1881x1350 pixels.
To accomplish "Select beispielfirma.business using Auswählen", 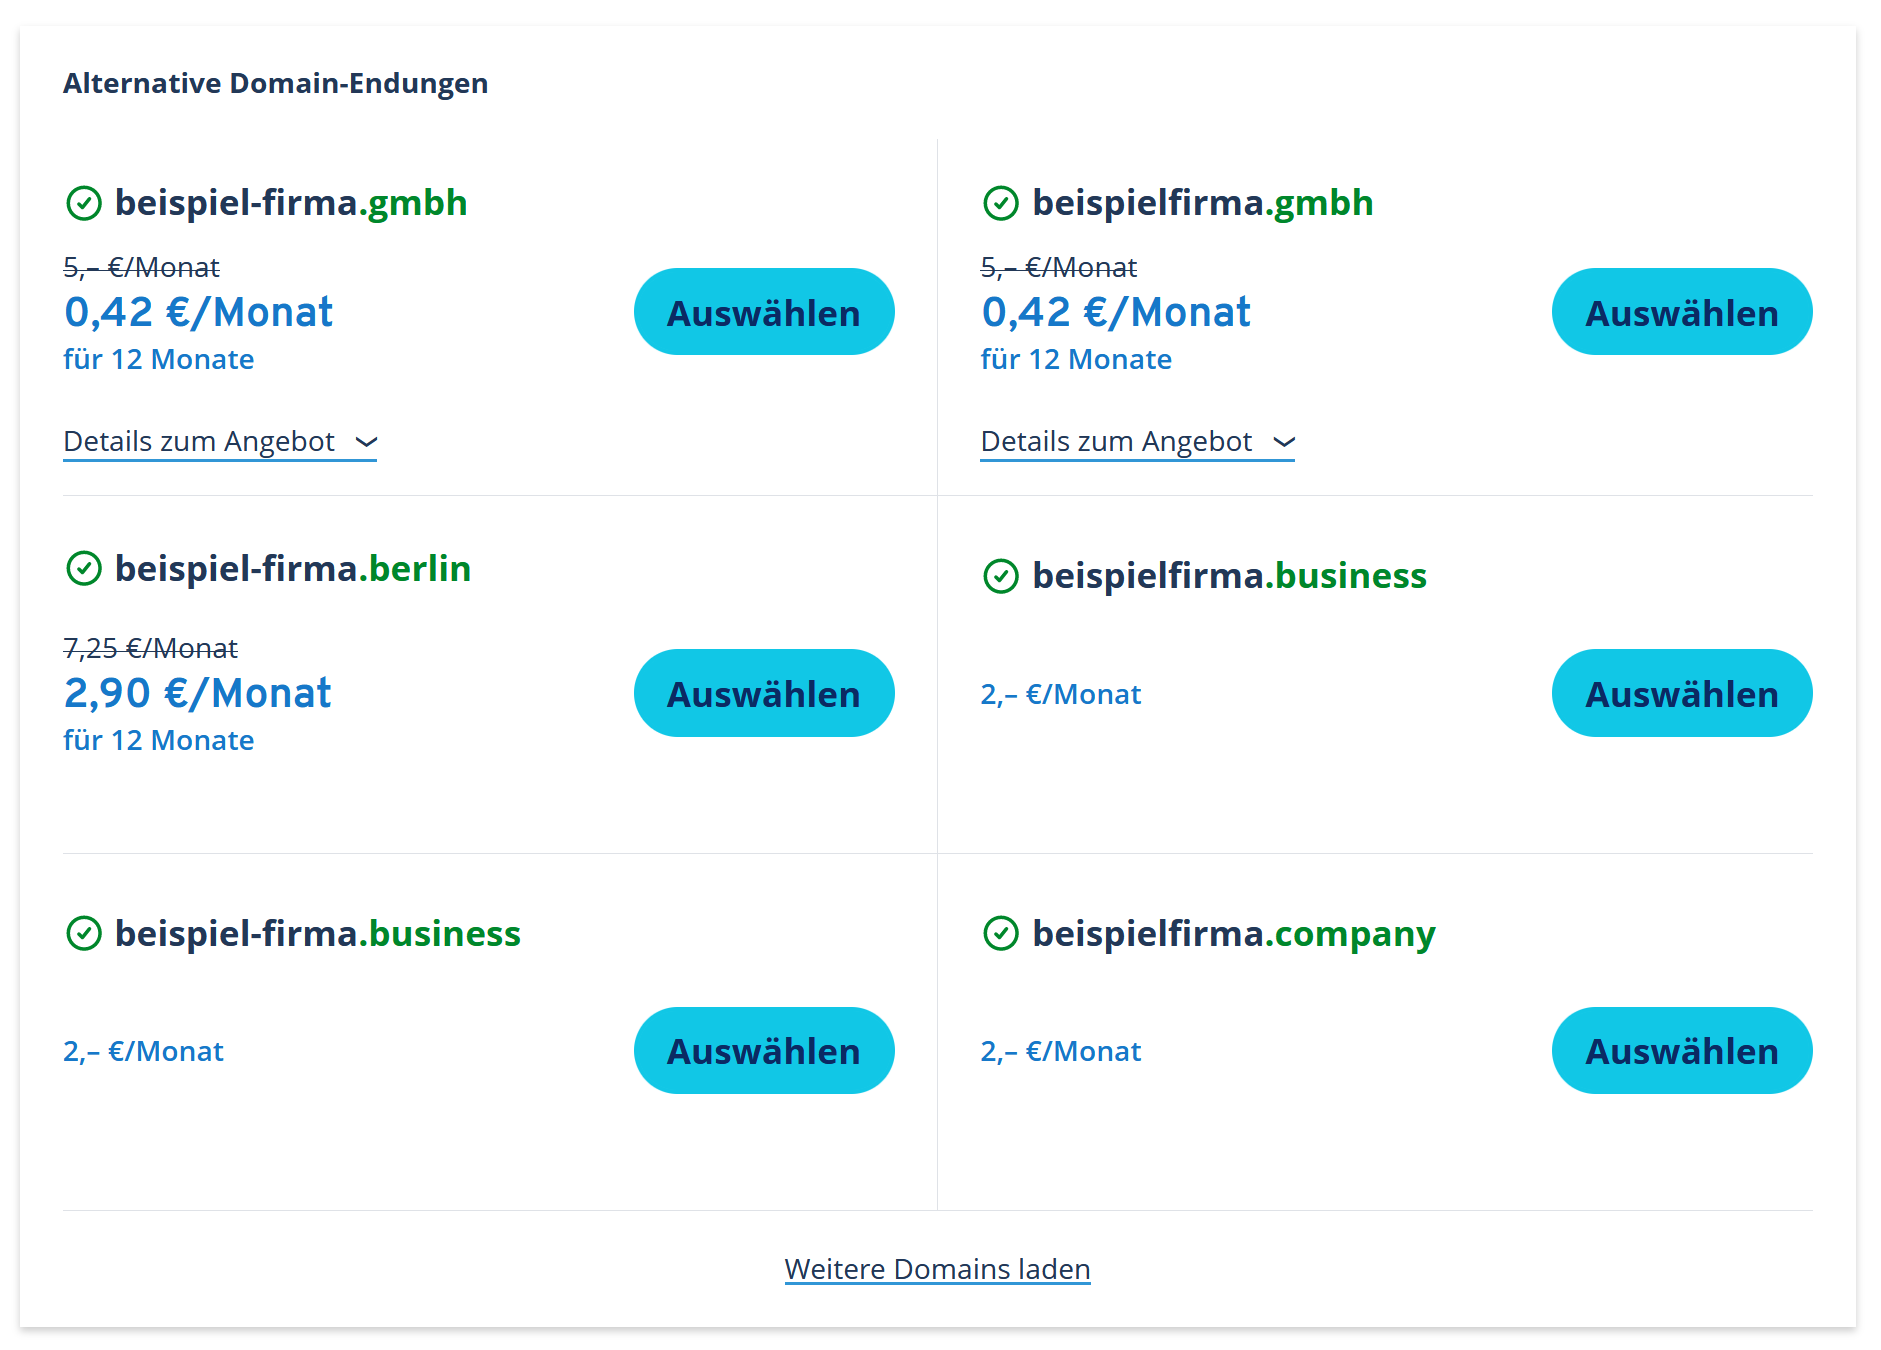I will 1682,693.
